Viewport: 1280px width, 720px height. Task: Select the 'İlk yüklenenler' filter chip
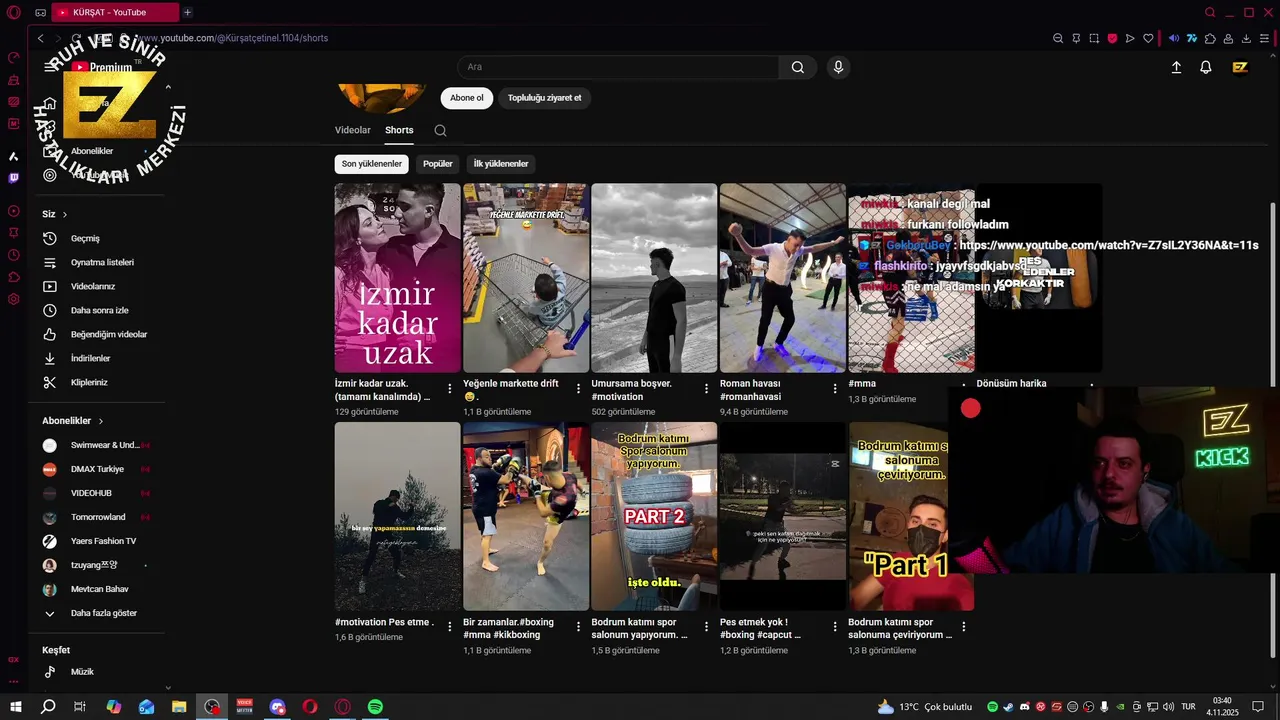[x=501, y=164]
